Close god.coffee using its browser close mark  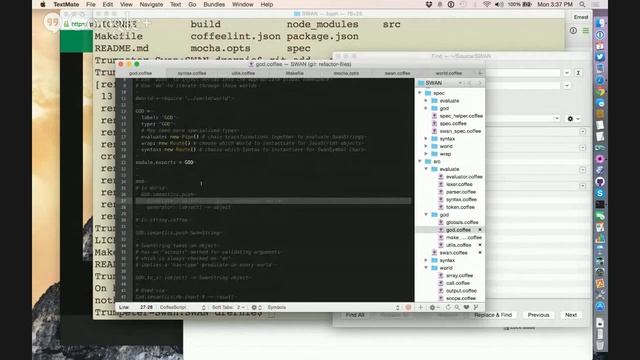[480, 230]
